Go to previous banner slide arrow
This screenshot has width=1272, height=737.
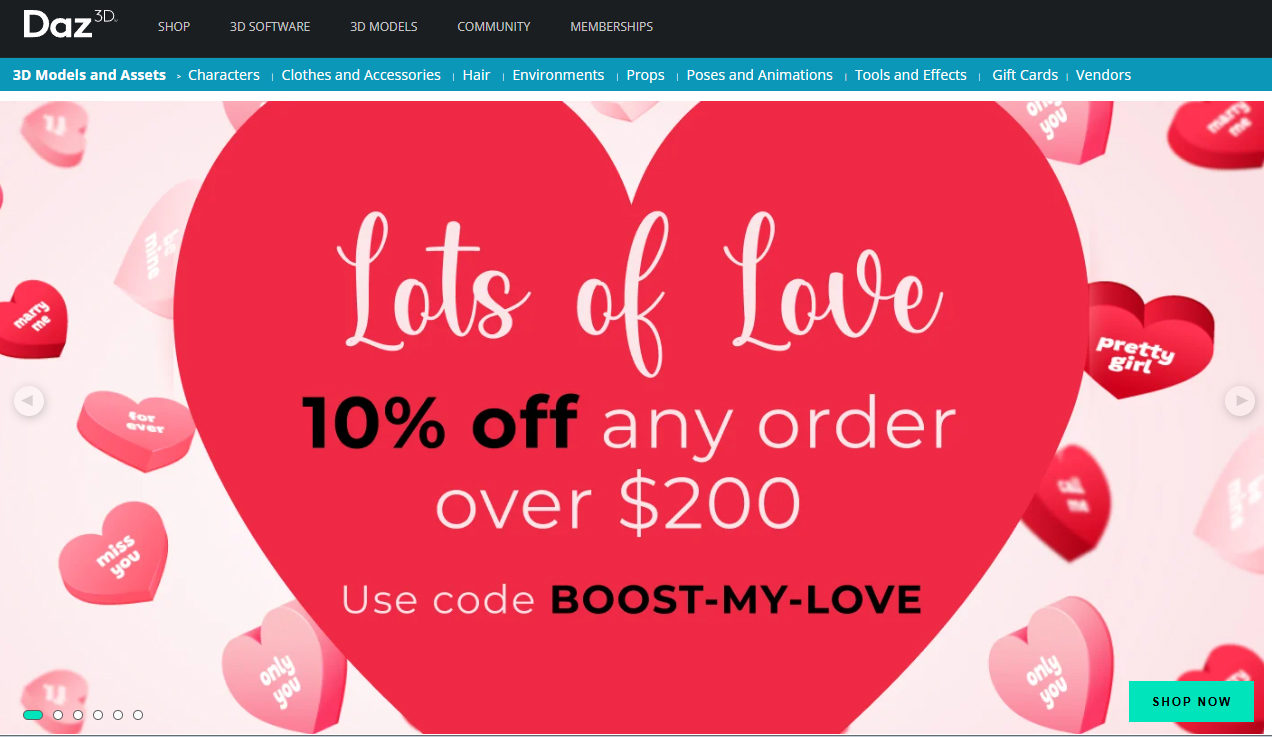pos(29,401)
